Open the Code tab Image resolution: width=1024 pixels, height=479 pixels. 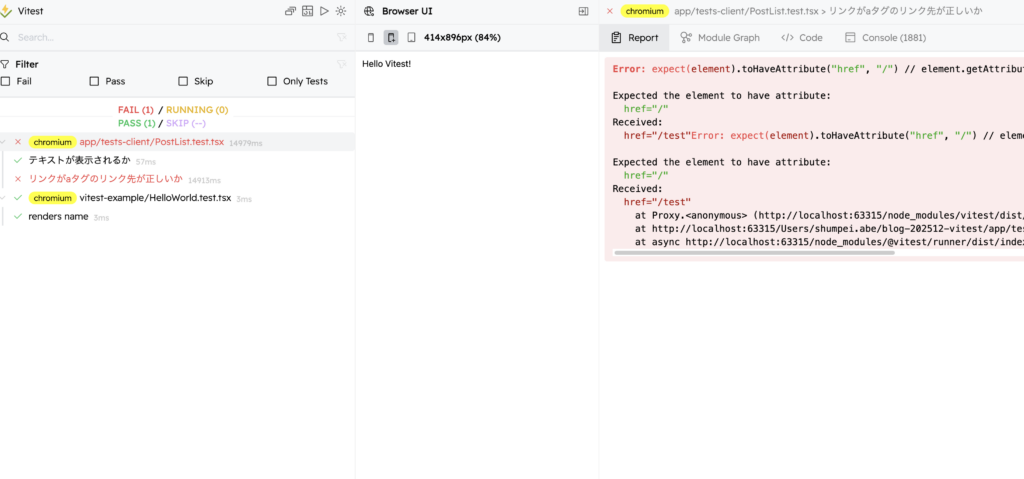tap(802, 38)
